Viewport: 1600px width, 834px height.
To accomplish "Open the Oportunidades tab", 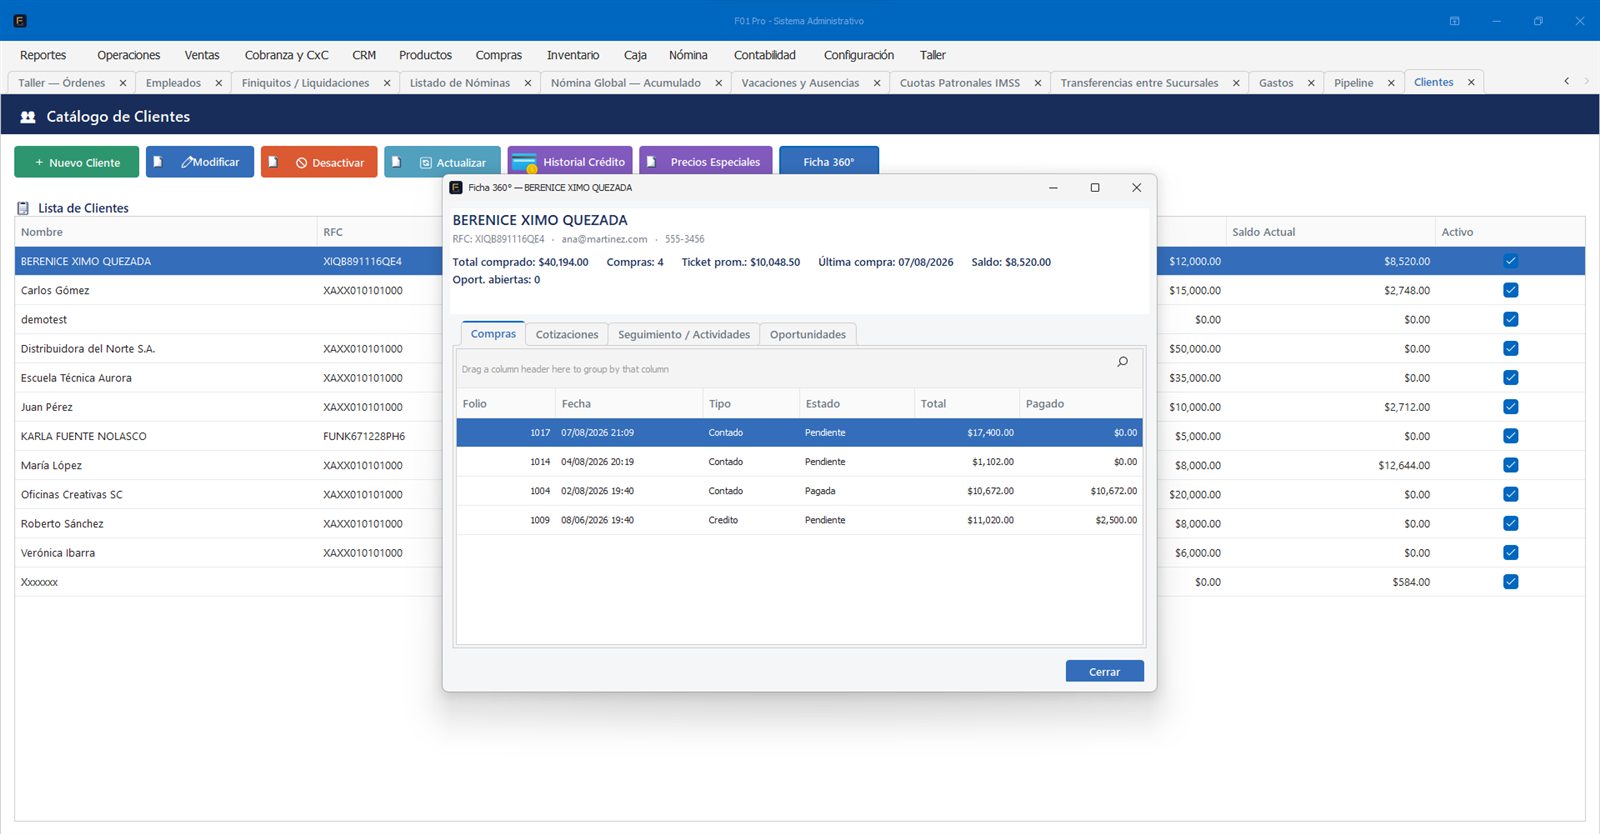I will [808, 334].
